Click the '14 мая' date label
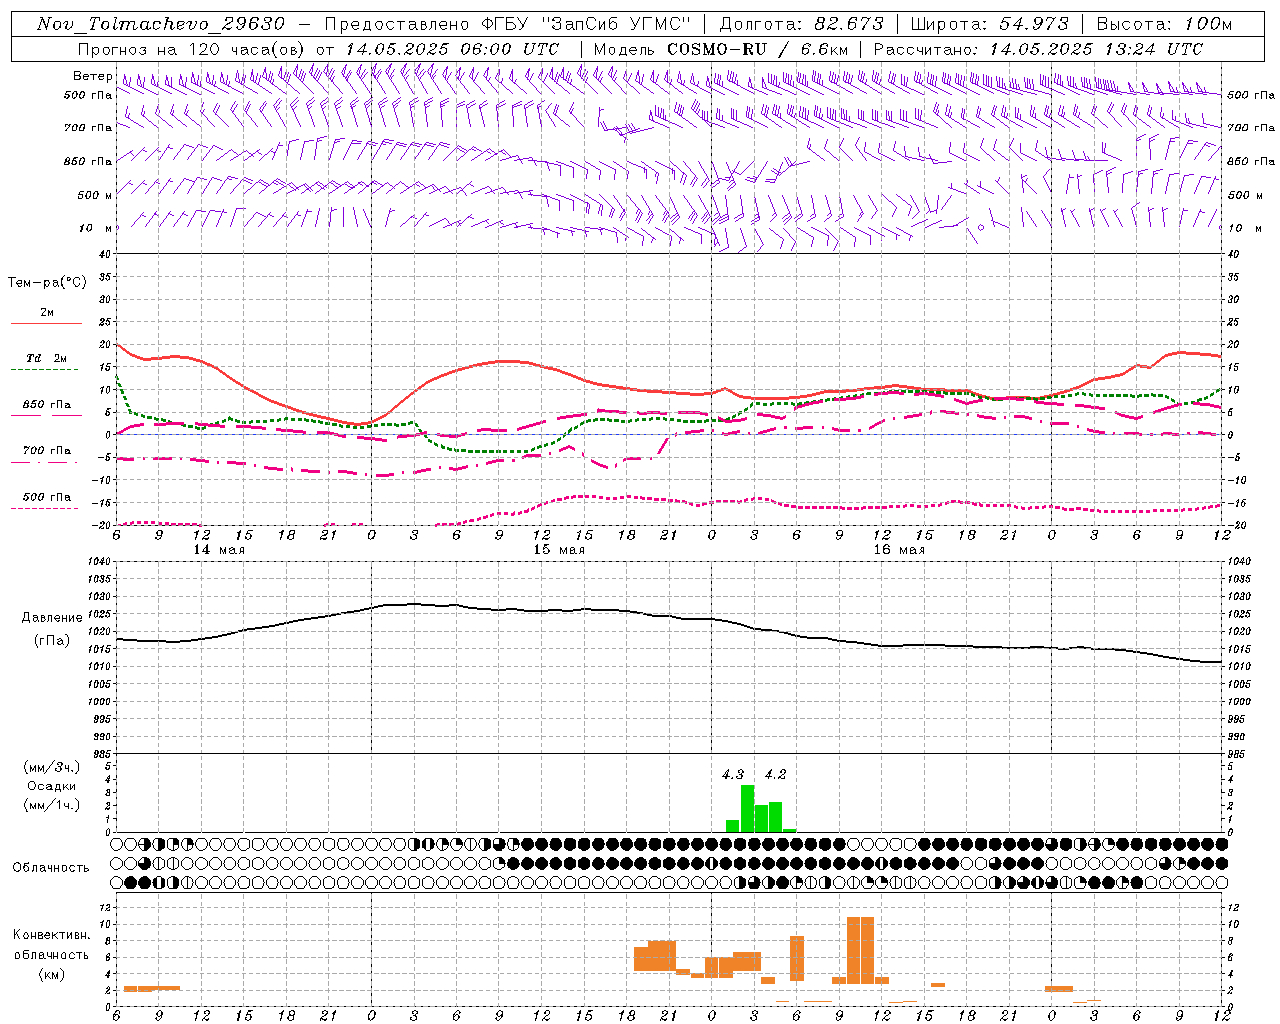This screenshot has height=1024, width=1280. click(219, 550)
